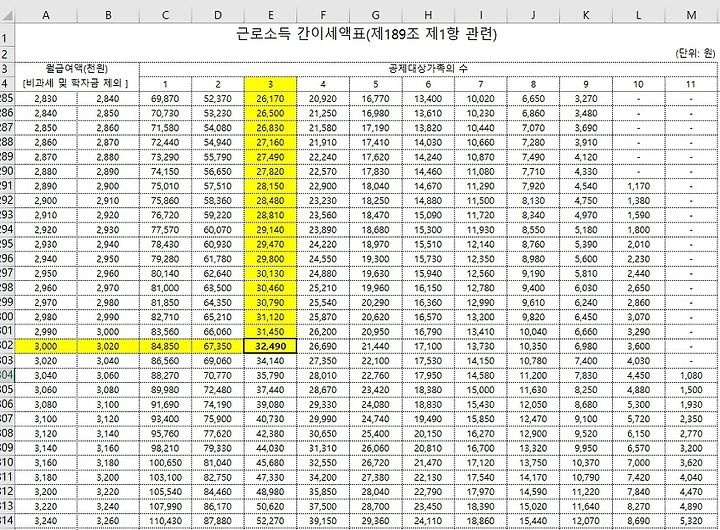The image size is (720, 530).
Task: Click cell 18,860 in column I
Action: click(480, 521)
